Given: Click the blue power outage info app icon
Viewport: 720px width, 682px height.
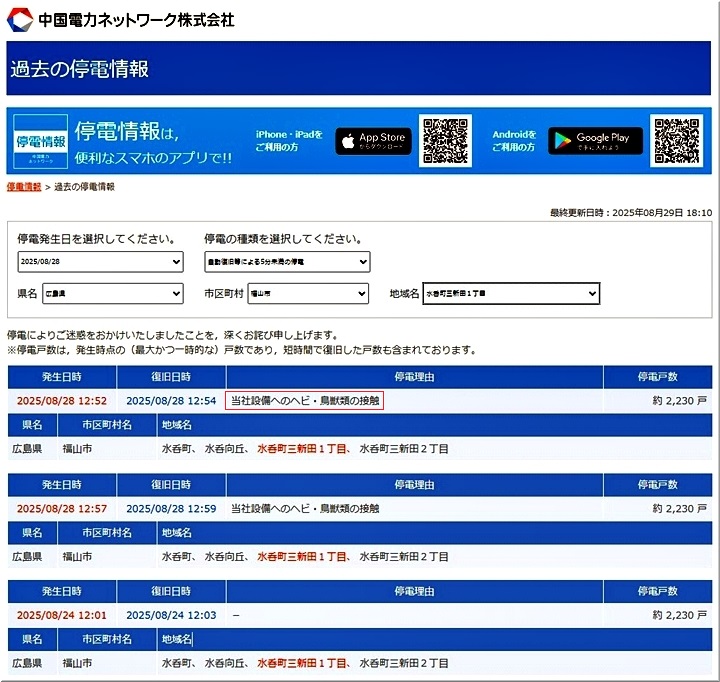Looking at the screenshot, I should coord(41,141).
